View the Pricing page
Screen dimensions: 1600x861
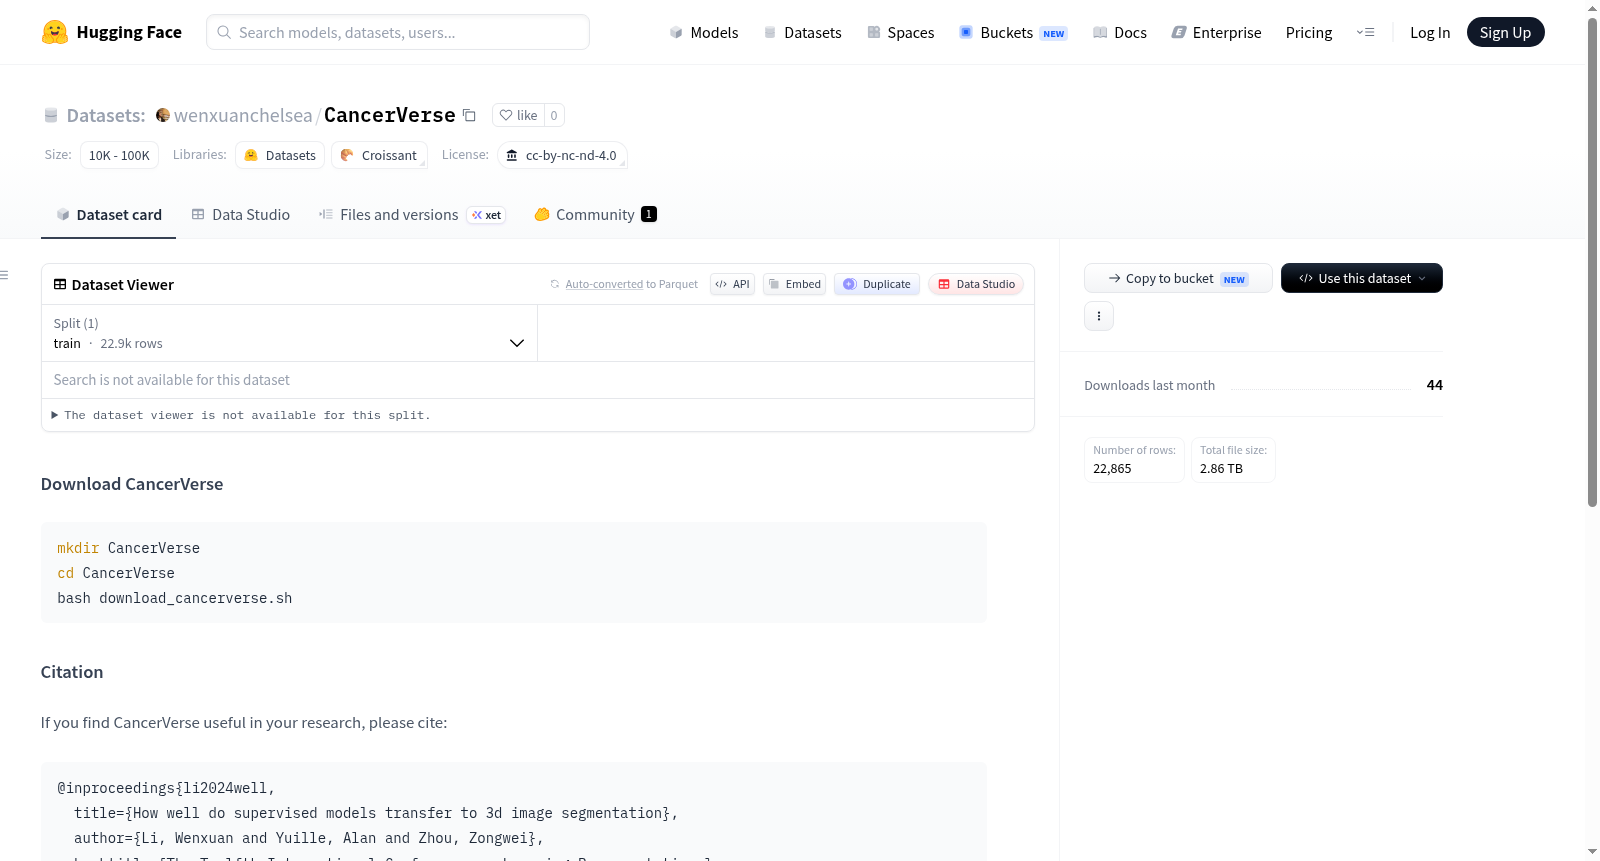pos(1309,32)
